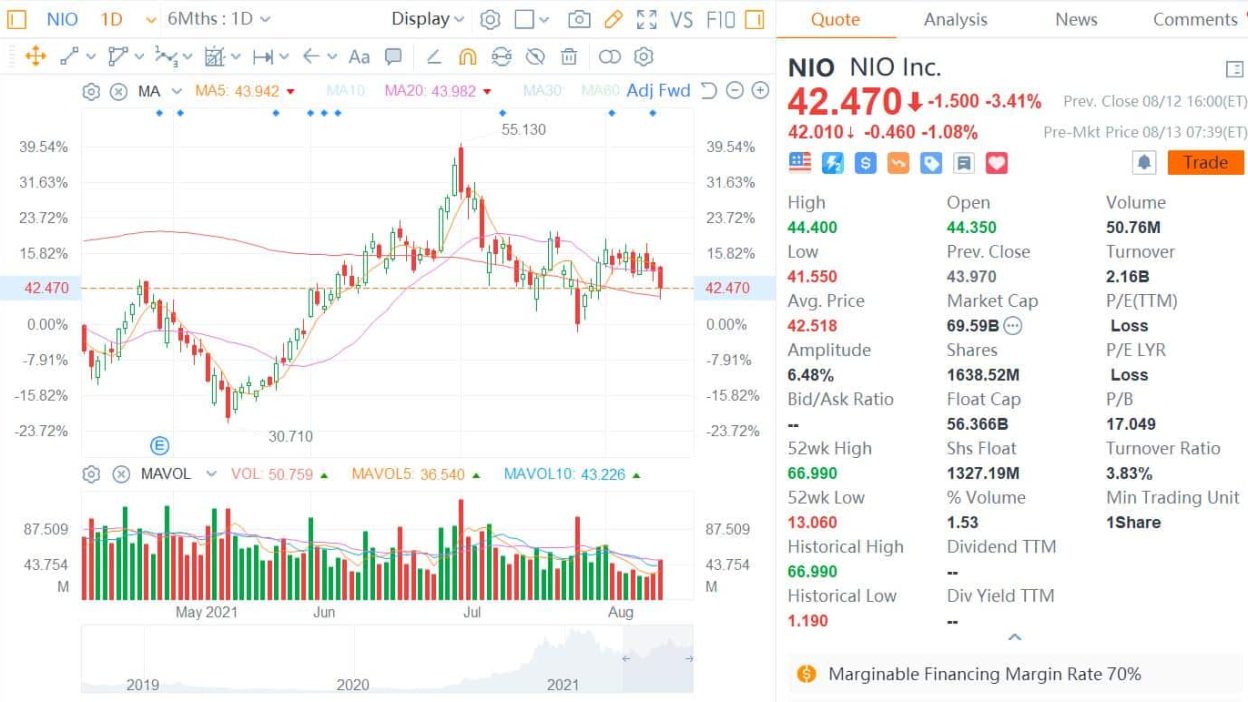This screenshot has height=702, width=1248.
Task: Collapse the quote details chevron
Action: point(1014,637)
